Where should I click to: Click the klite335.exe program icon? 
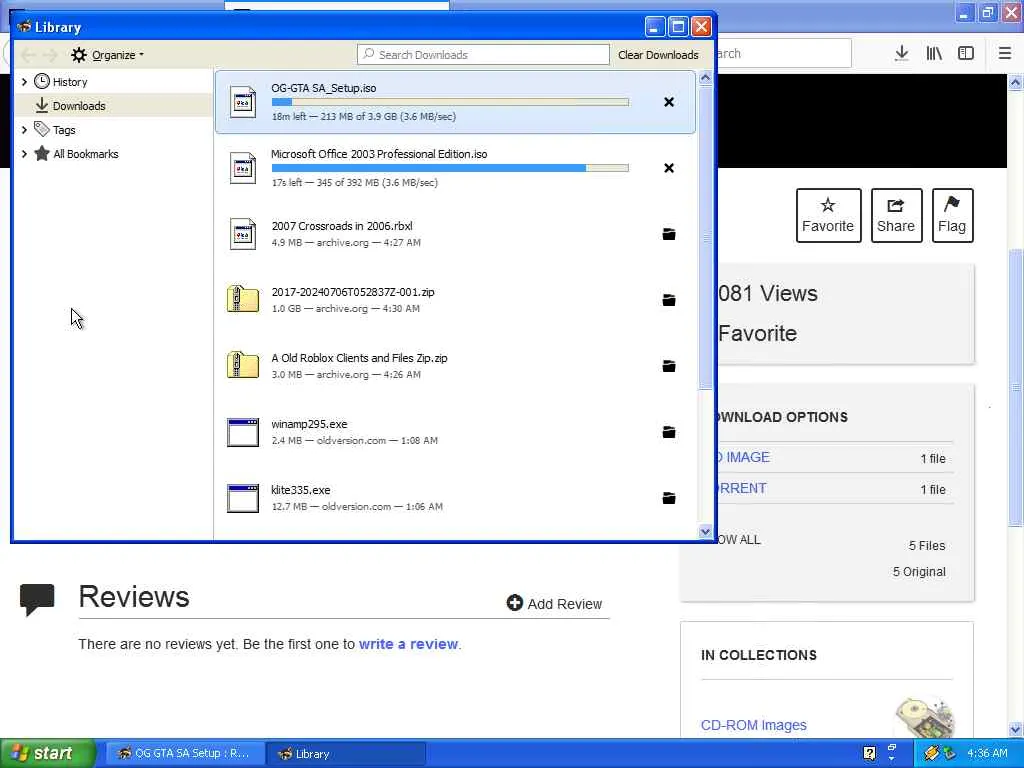click(243, 498)
